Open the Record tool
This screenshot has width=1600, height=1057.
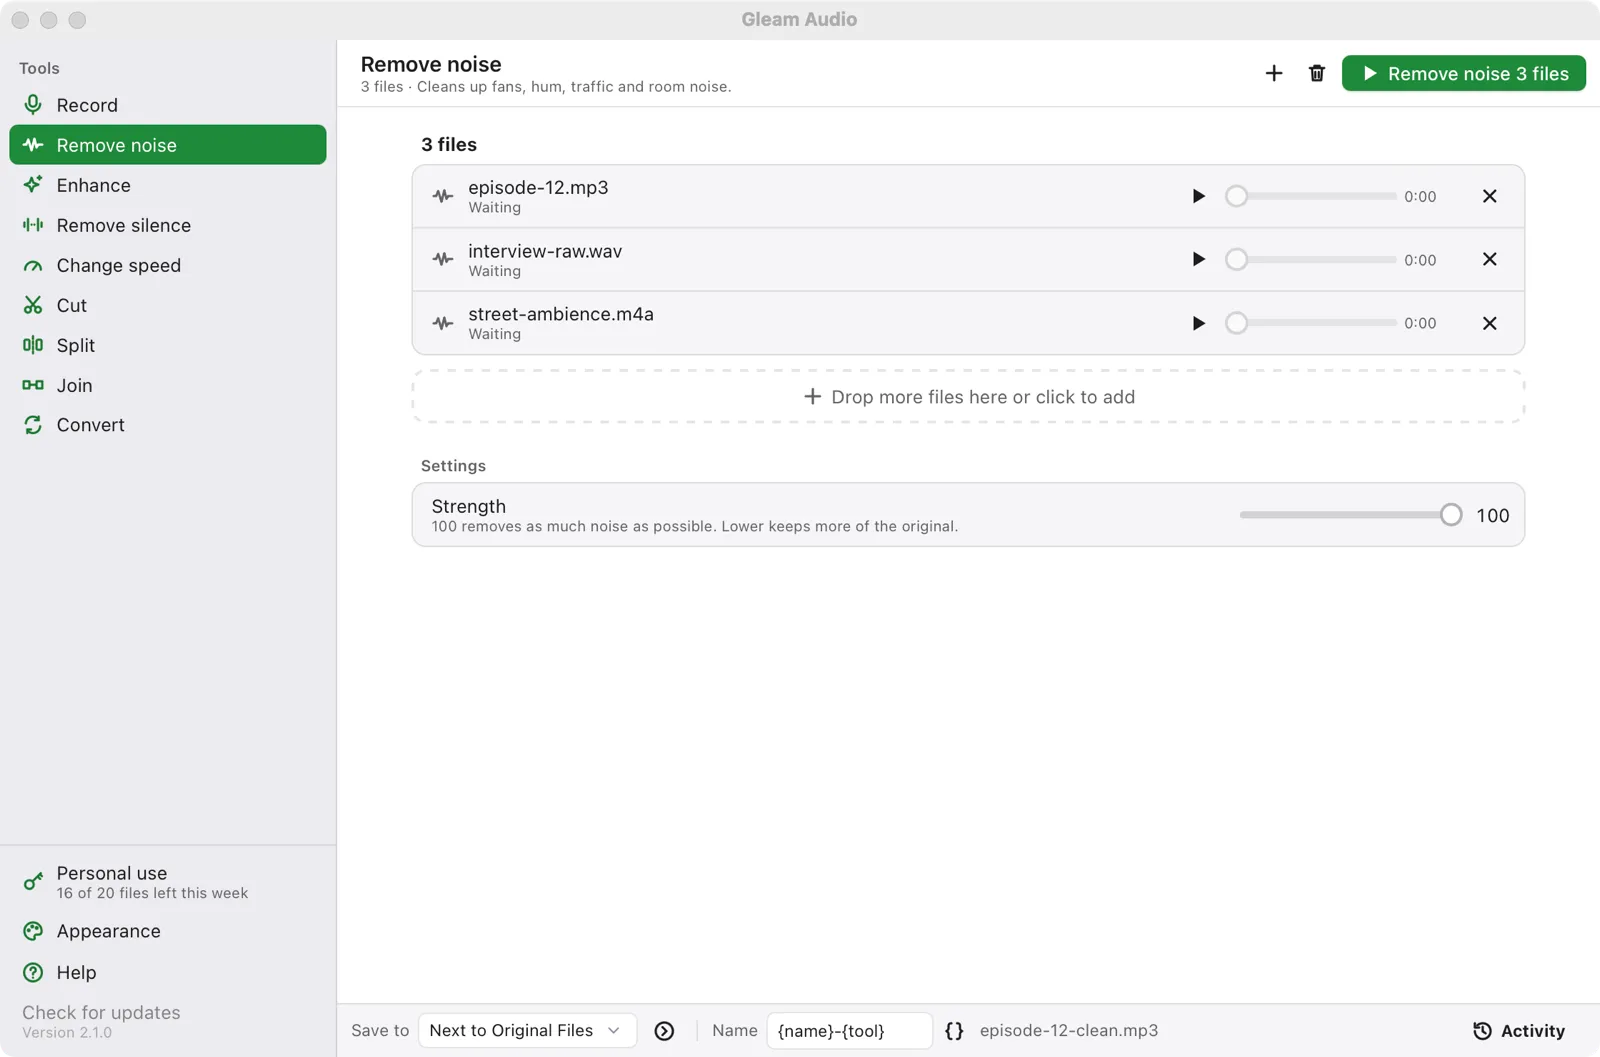(167, 105)
